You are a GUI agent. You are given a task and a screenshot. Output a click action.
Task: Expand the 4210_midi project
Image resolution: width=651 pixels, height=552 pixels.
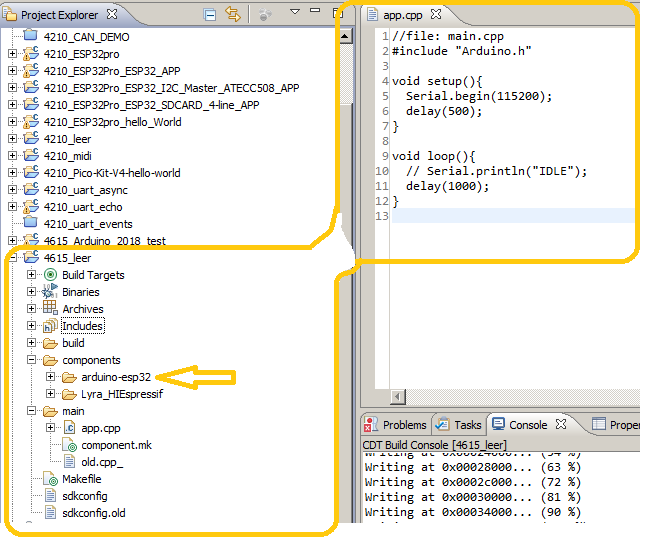pyautogui.click(x=12, y=156)
